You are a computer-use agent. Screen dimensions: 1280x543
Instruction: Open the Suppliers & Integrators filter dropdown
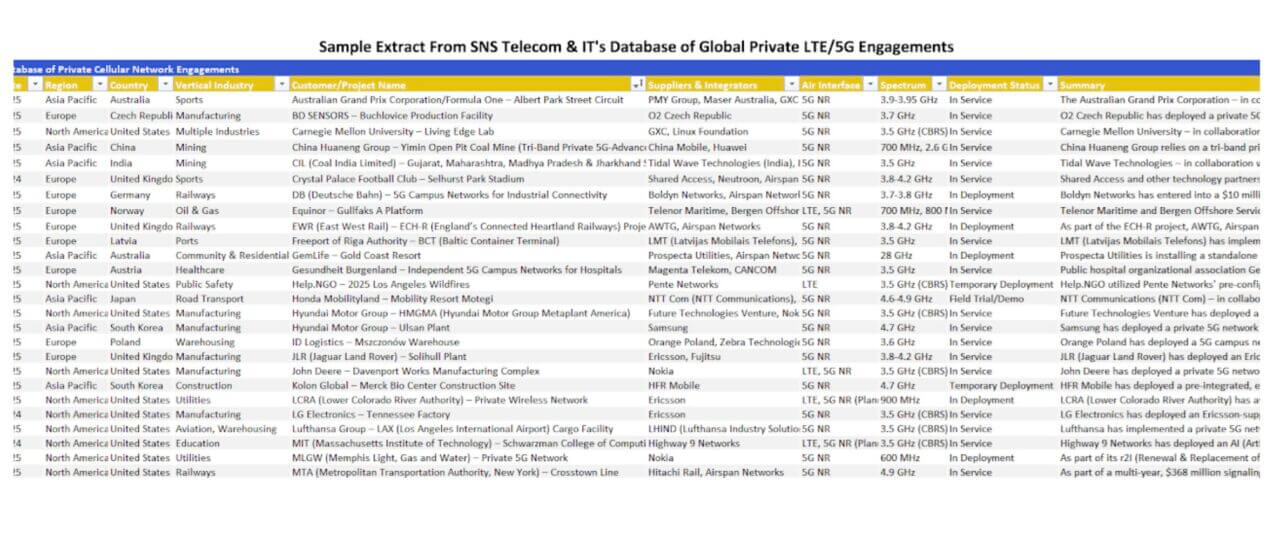pyautogui.click(x=792, y=85)
